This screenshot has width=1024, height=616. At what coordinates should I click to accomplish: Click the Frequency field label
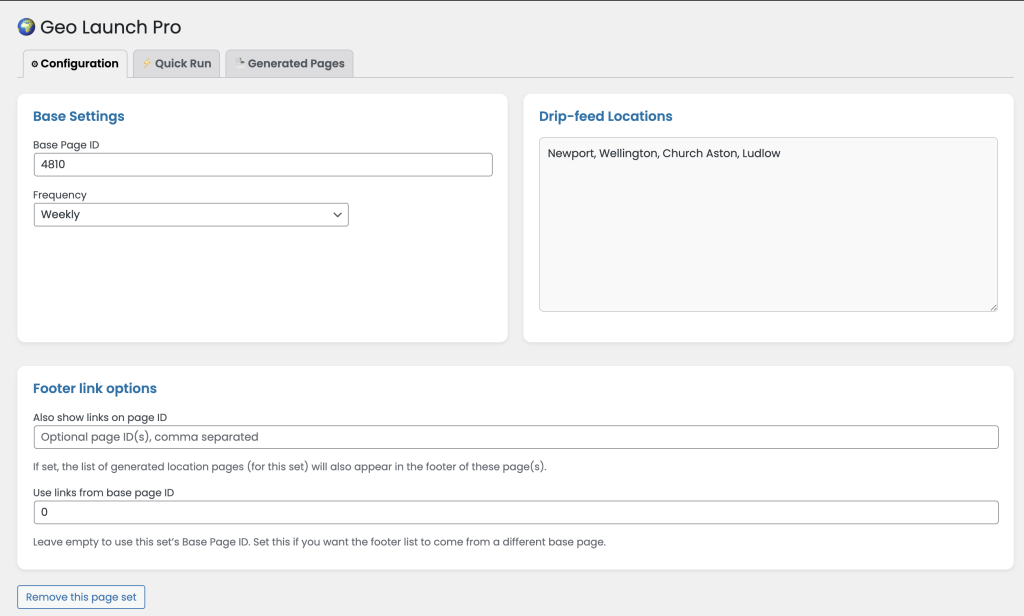click(60, 195)
